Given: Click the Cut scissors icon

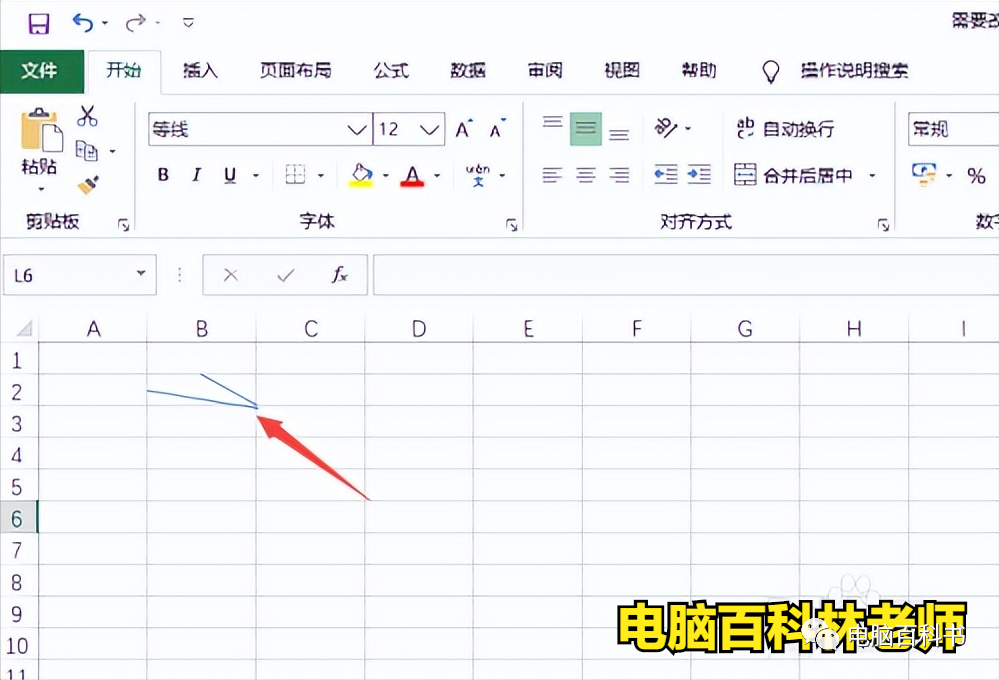Looking at the screenshot, I should pos(87,116).
